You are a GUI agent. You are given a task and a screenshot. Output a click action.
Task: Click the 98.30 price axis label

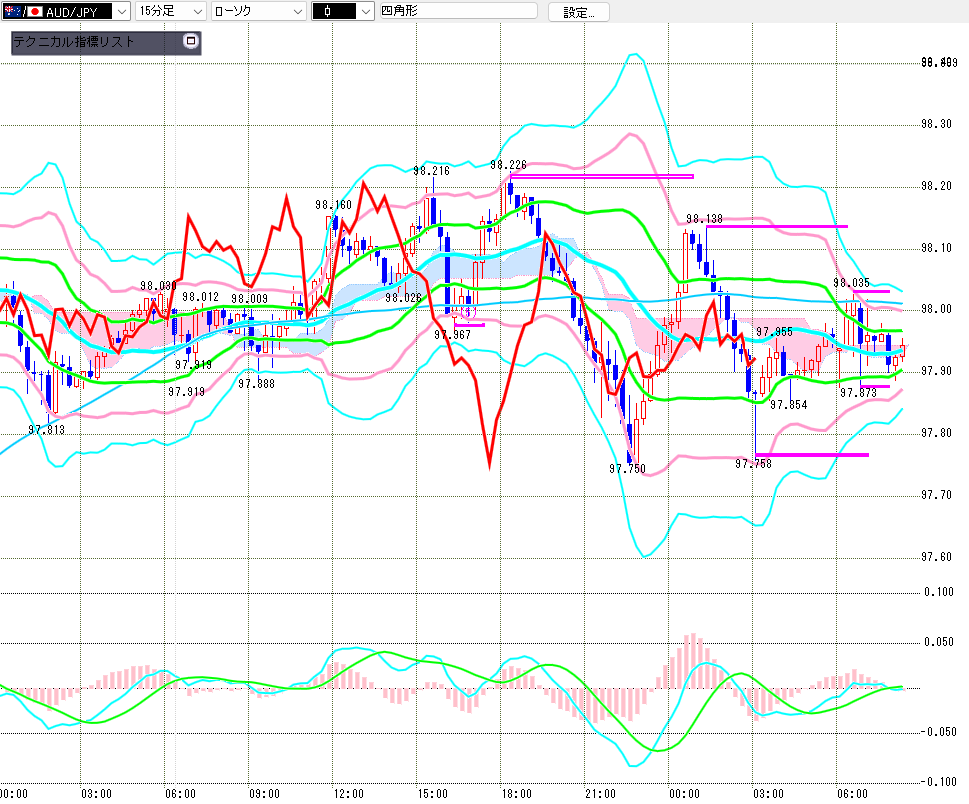tap(936, 124)
